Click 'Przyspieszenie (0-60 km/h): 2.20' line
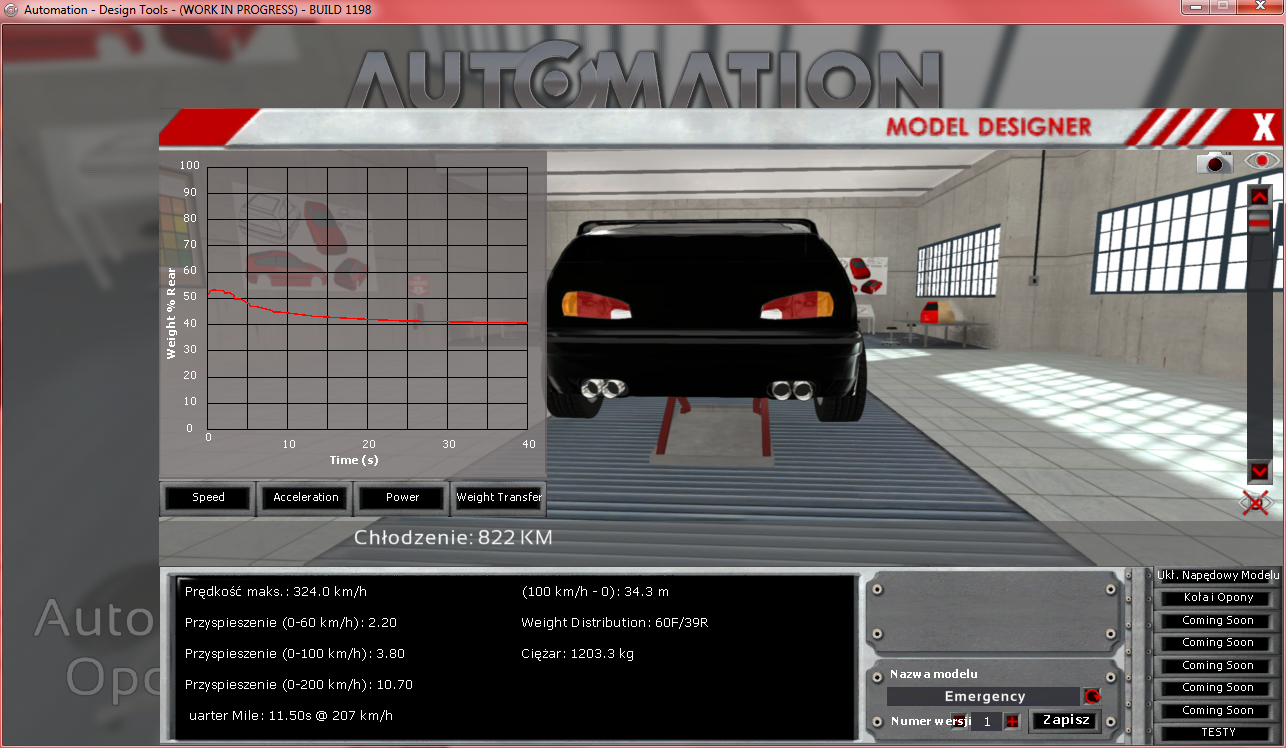 coord(291,622)
